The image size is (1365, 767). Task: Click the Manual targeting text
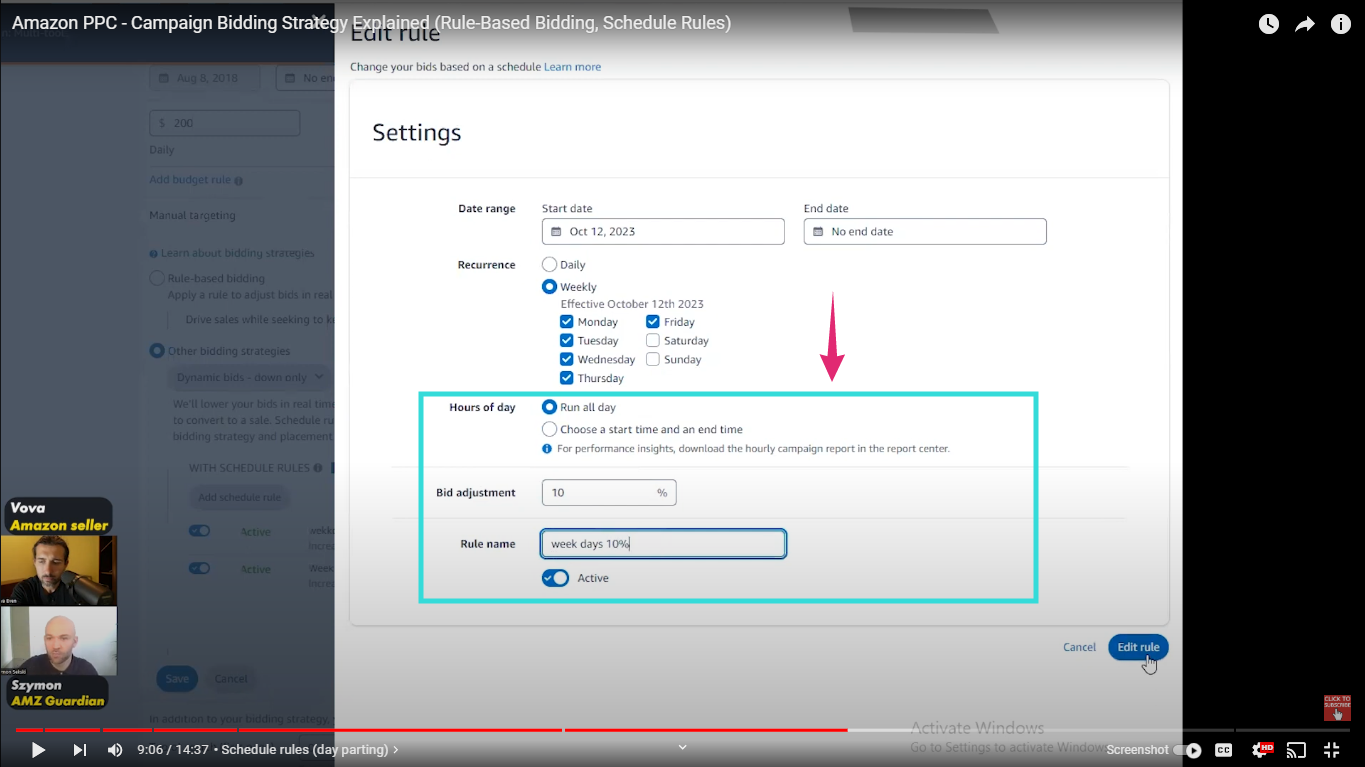pos(192,215)
